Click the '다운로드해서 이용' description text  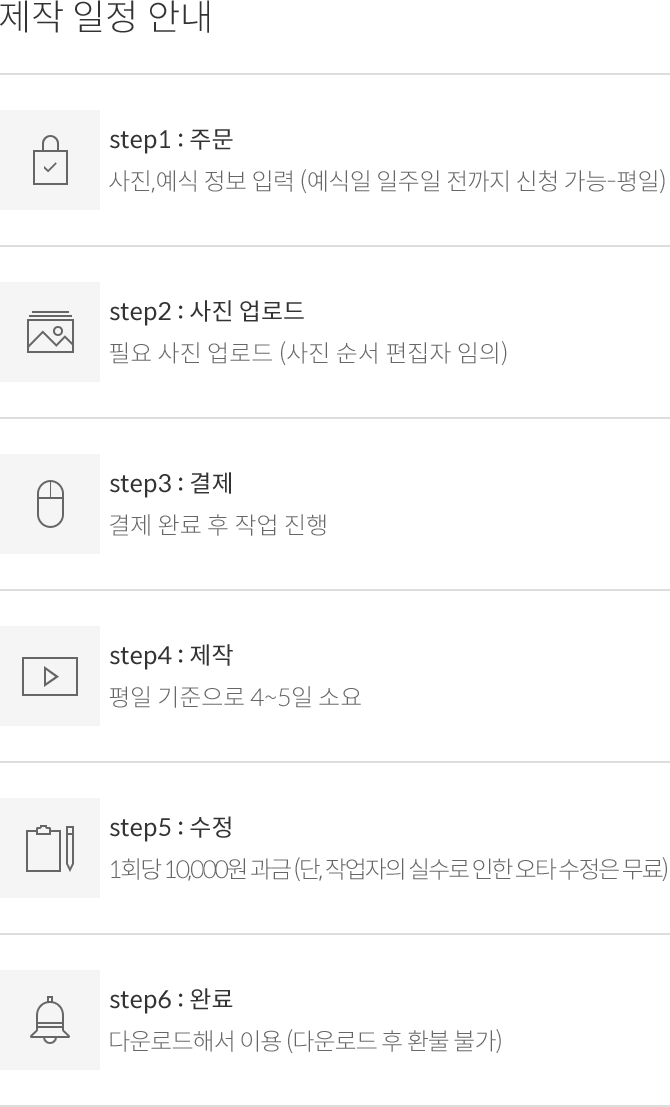pyautogui.click(x=195, y=1042)
